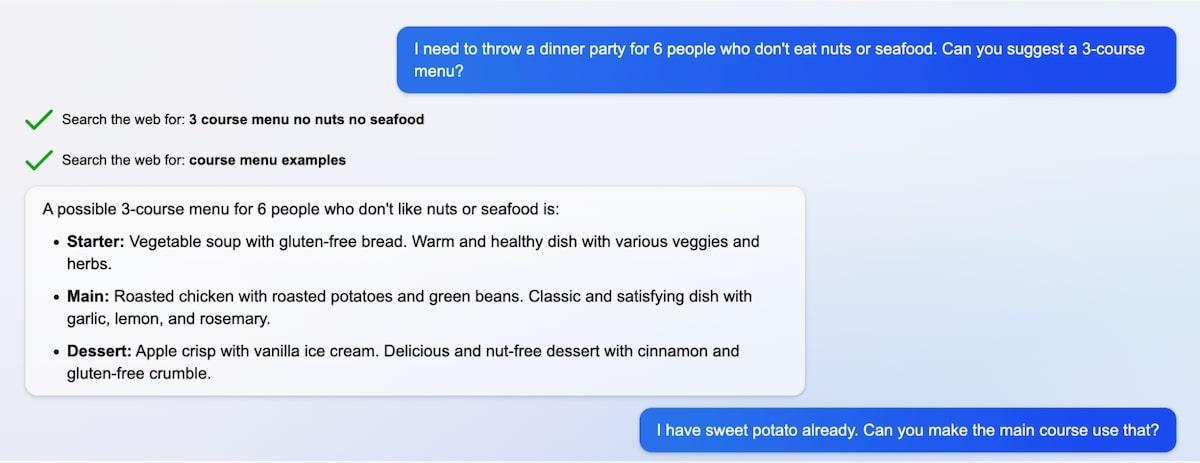Click the bullet point before the Main item
This screenshot has width=1200, height=463.
click(55, 298)
